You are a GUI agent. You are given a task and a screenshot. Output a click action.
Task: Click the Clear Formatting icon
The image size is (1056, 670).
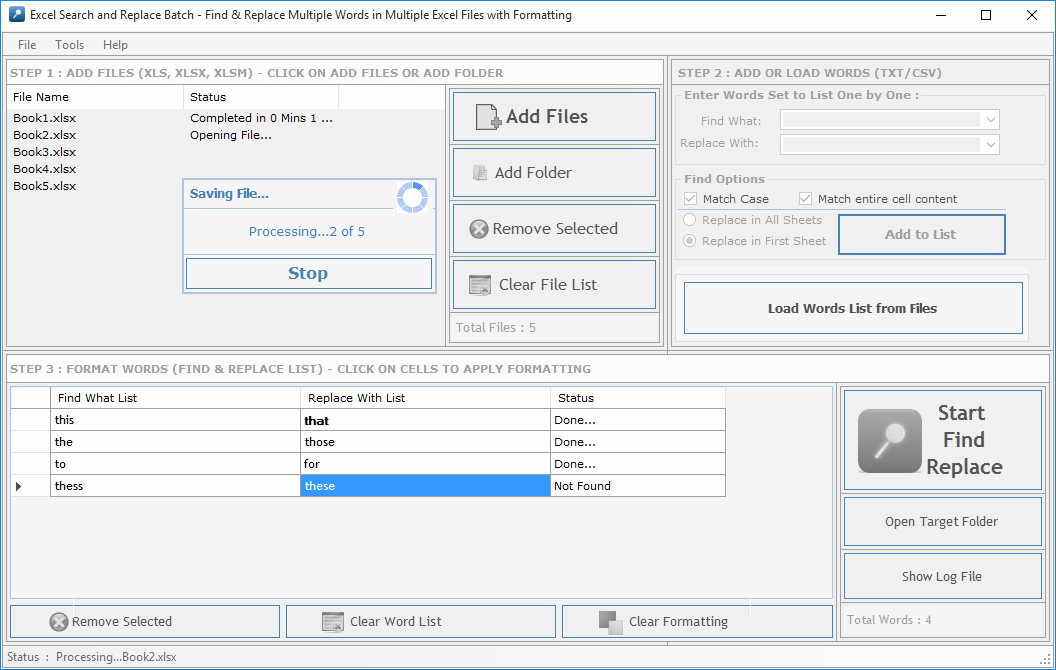point(610,622)
